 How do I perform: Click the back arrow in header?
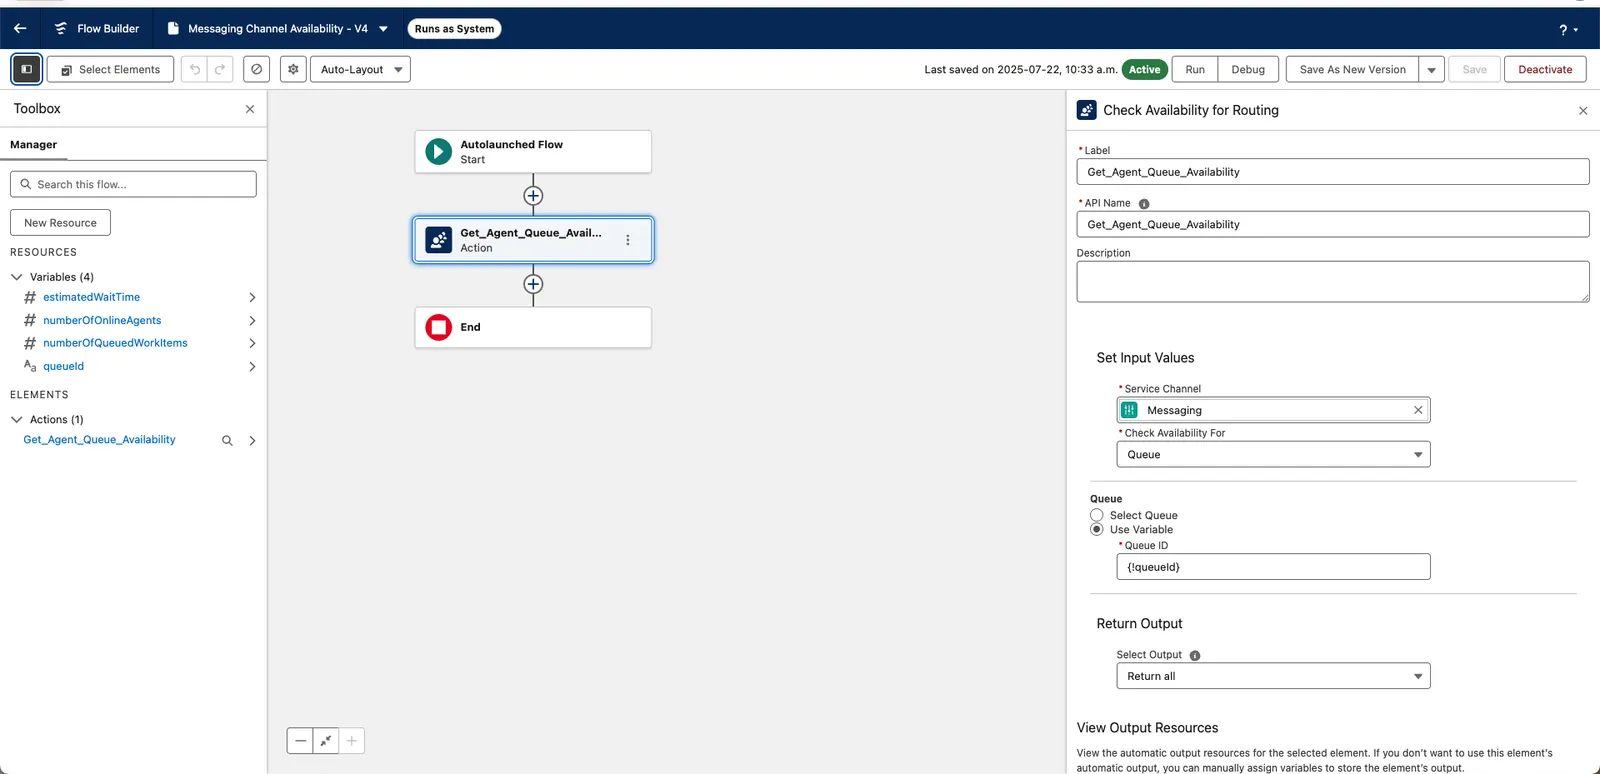click(x=20, y=29)
